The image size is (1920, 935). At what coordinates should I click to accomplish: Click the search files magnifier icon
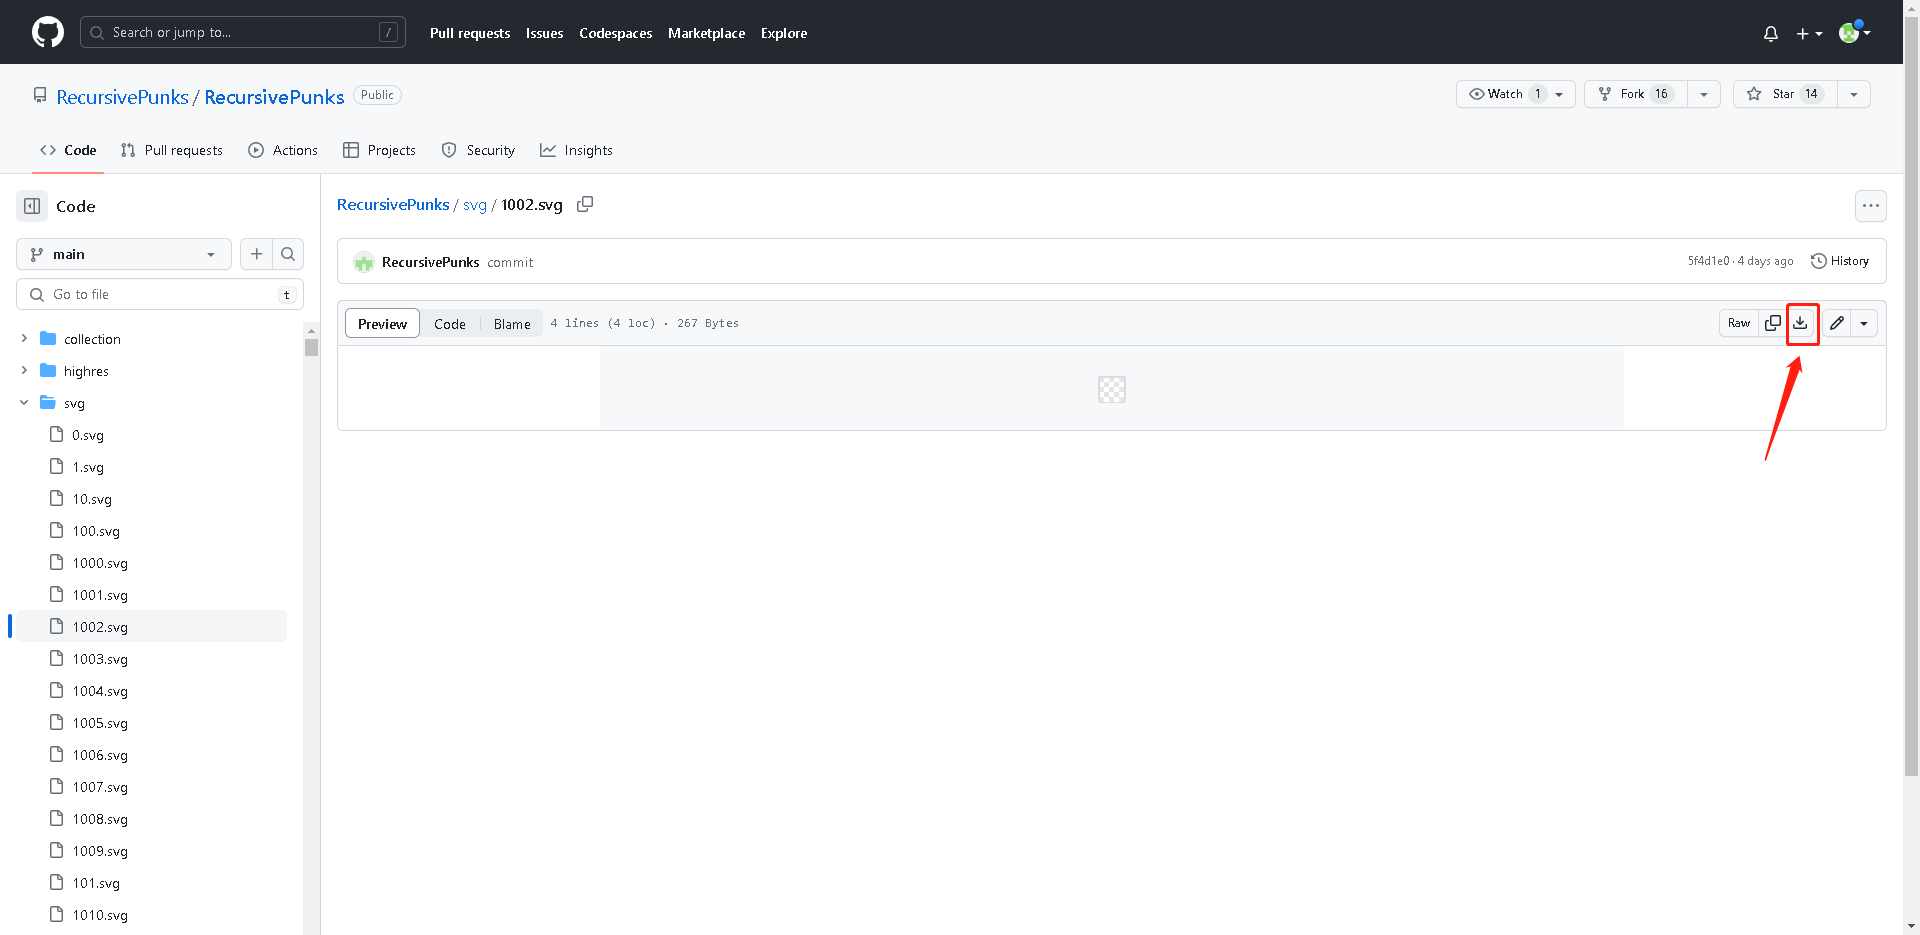(x=288, y=254)
